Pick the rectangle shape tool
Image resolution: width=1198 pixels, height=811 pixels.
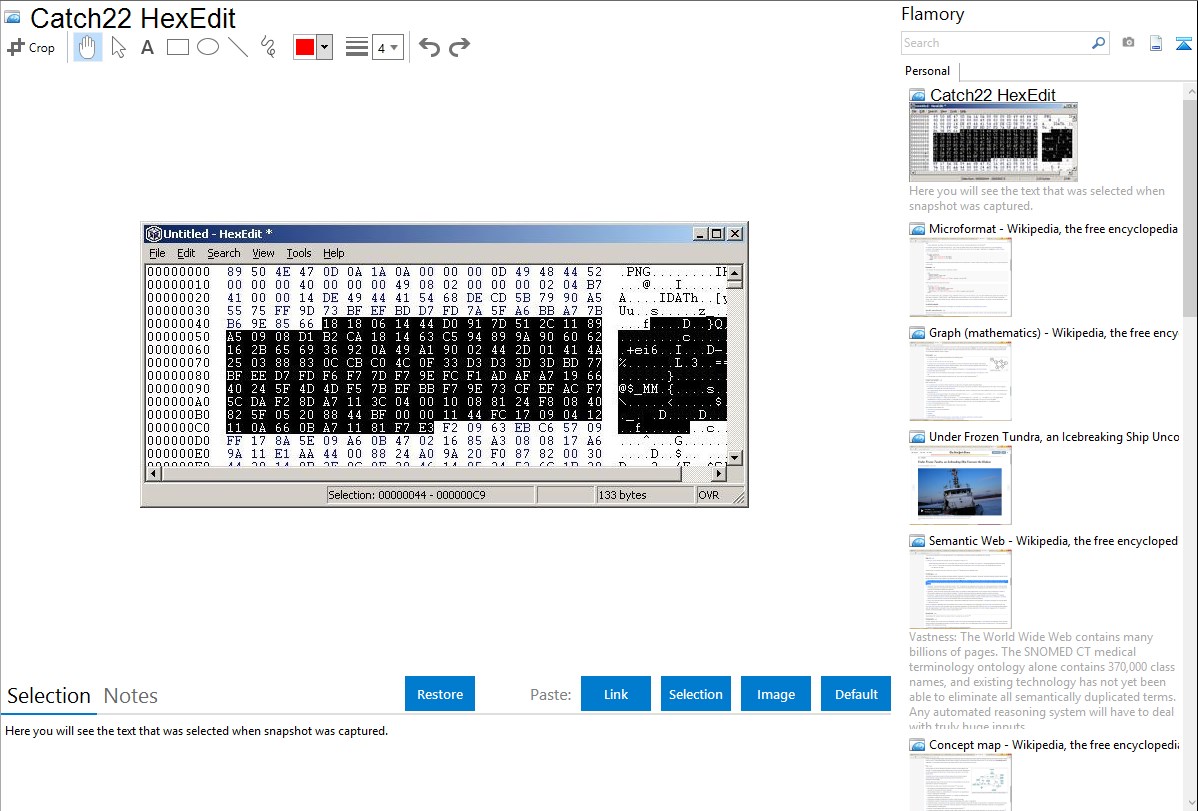178,47
